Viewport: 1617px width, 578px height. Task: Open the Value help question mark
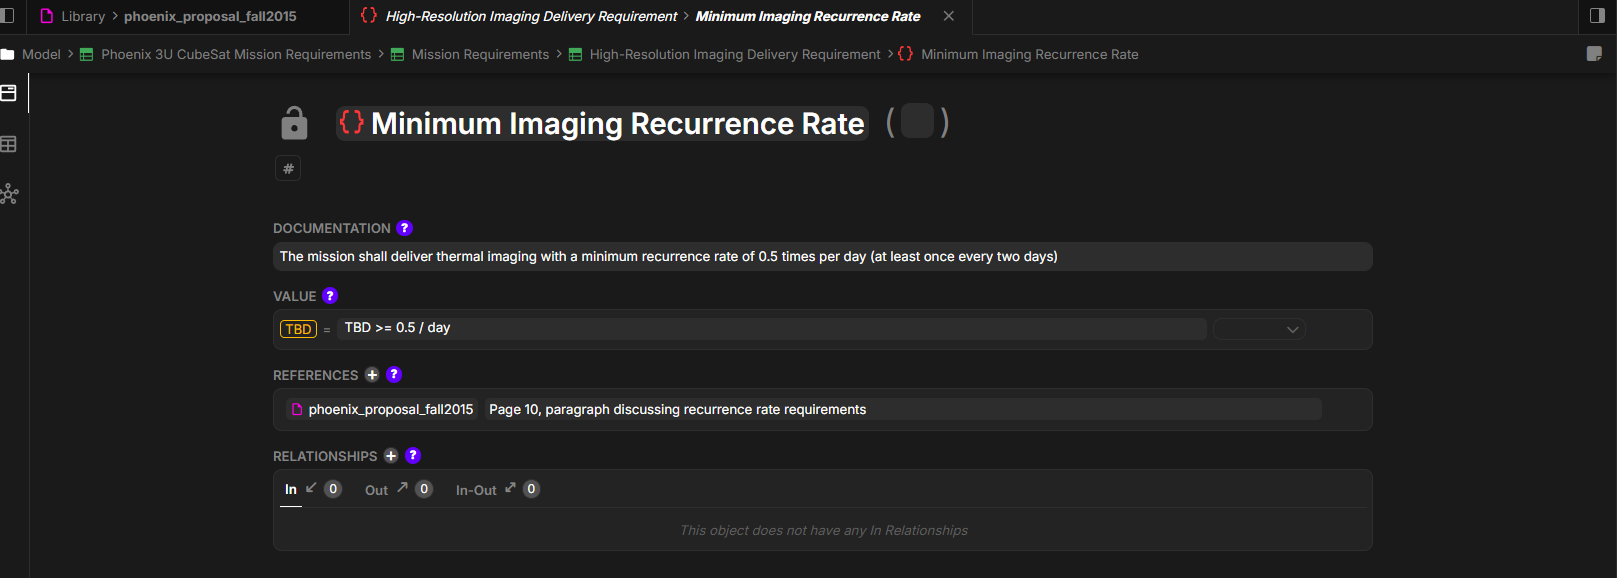(x=330, y=296)
